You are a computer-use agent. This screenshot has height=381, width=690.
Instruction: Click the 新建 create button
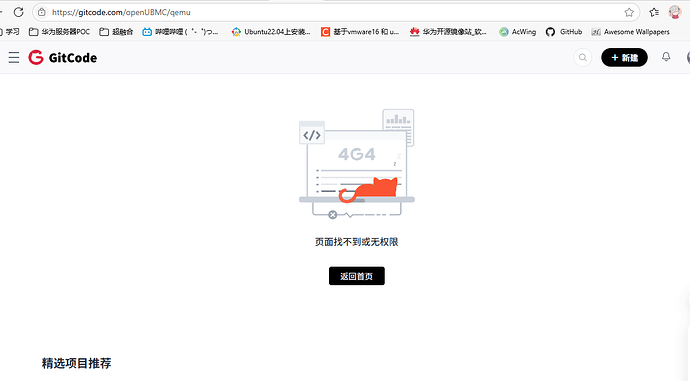pos(624,58)
